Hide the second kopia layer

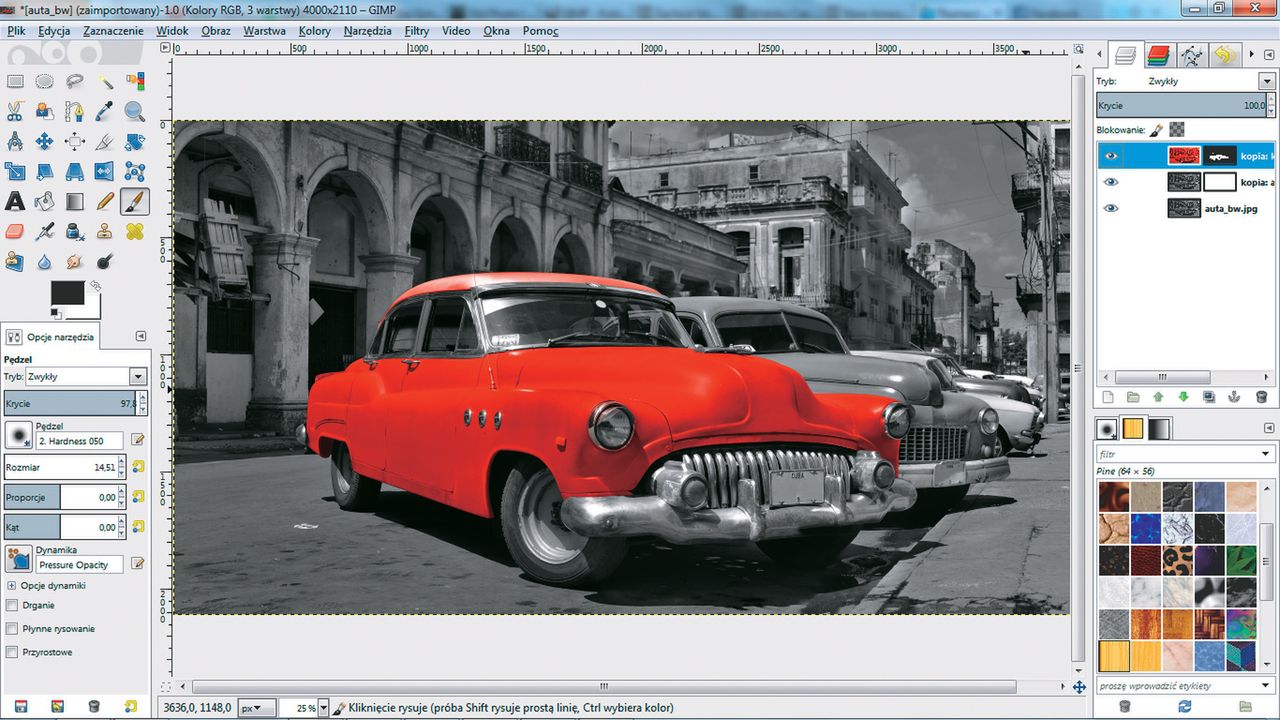[x=1111, y=182]
